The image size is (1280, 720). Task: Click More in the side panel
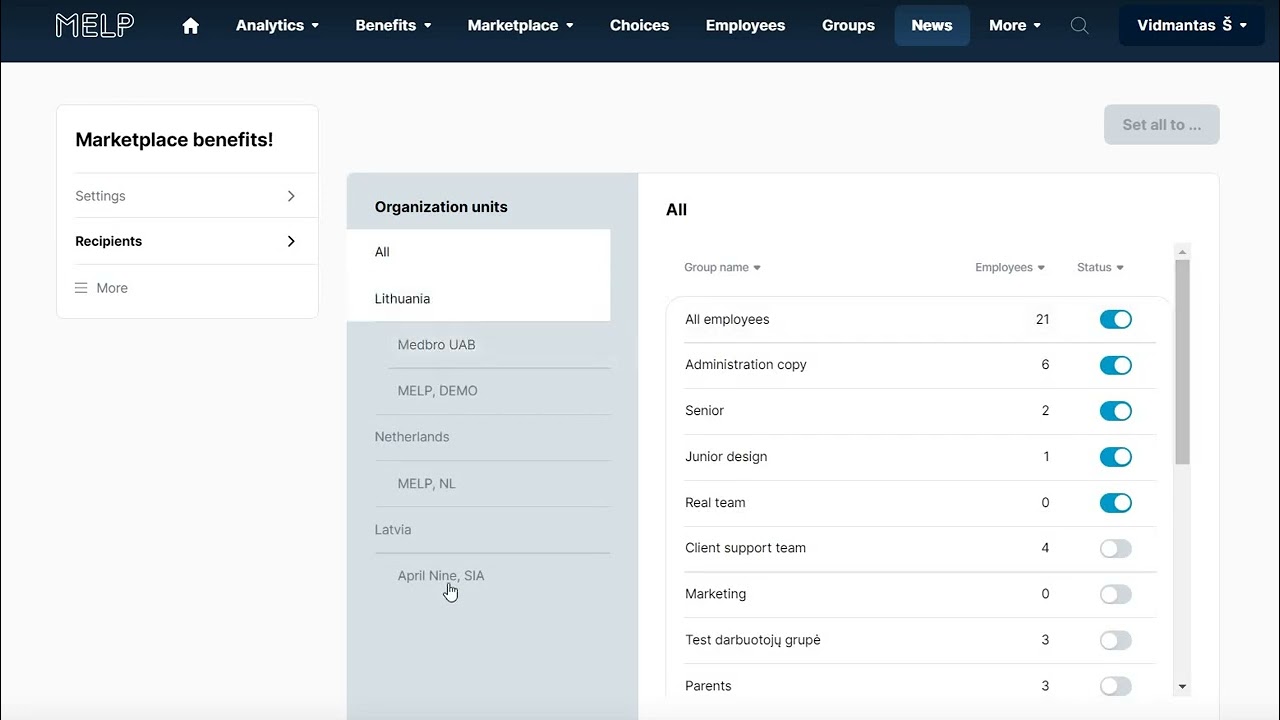(112, 288)
